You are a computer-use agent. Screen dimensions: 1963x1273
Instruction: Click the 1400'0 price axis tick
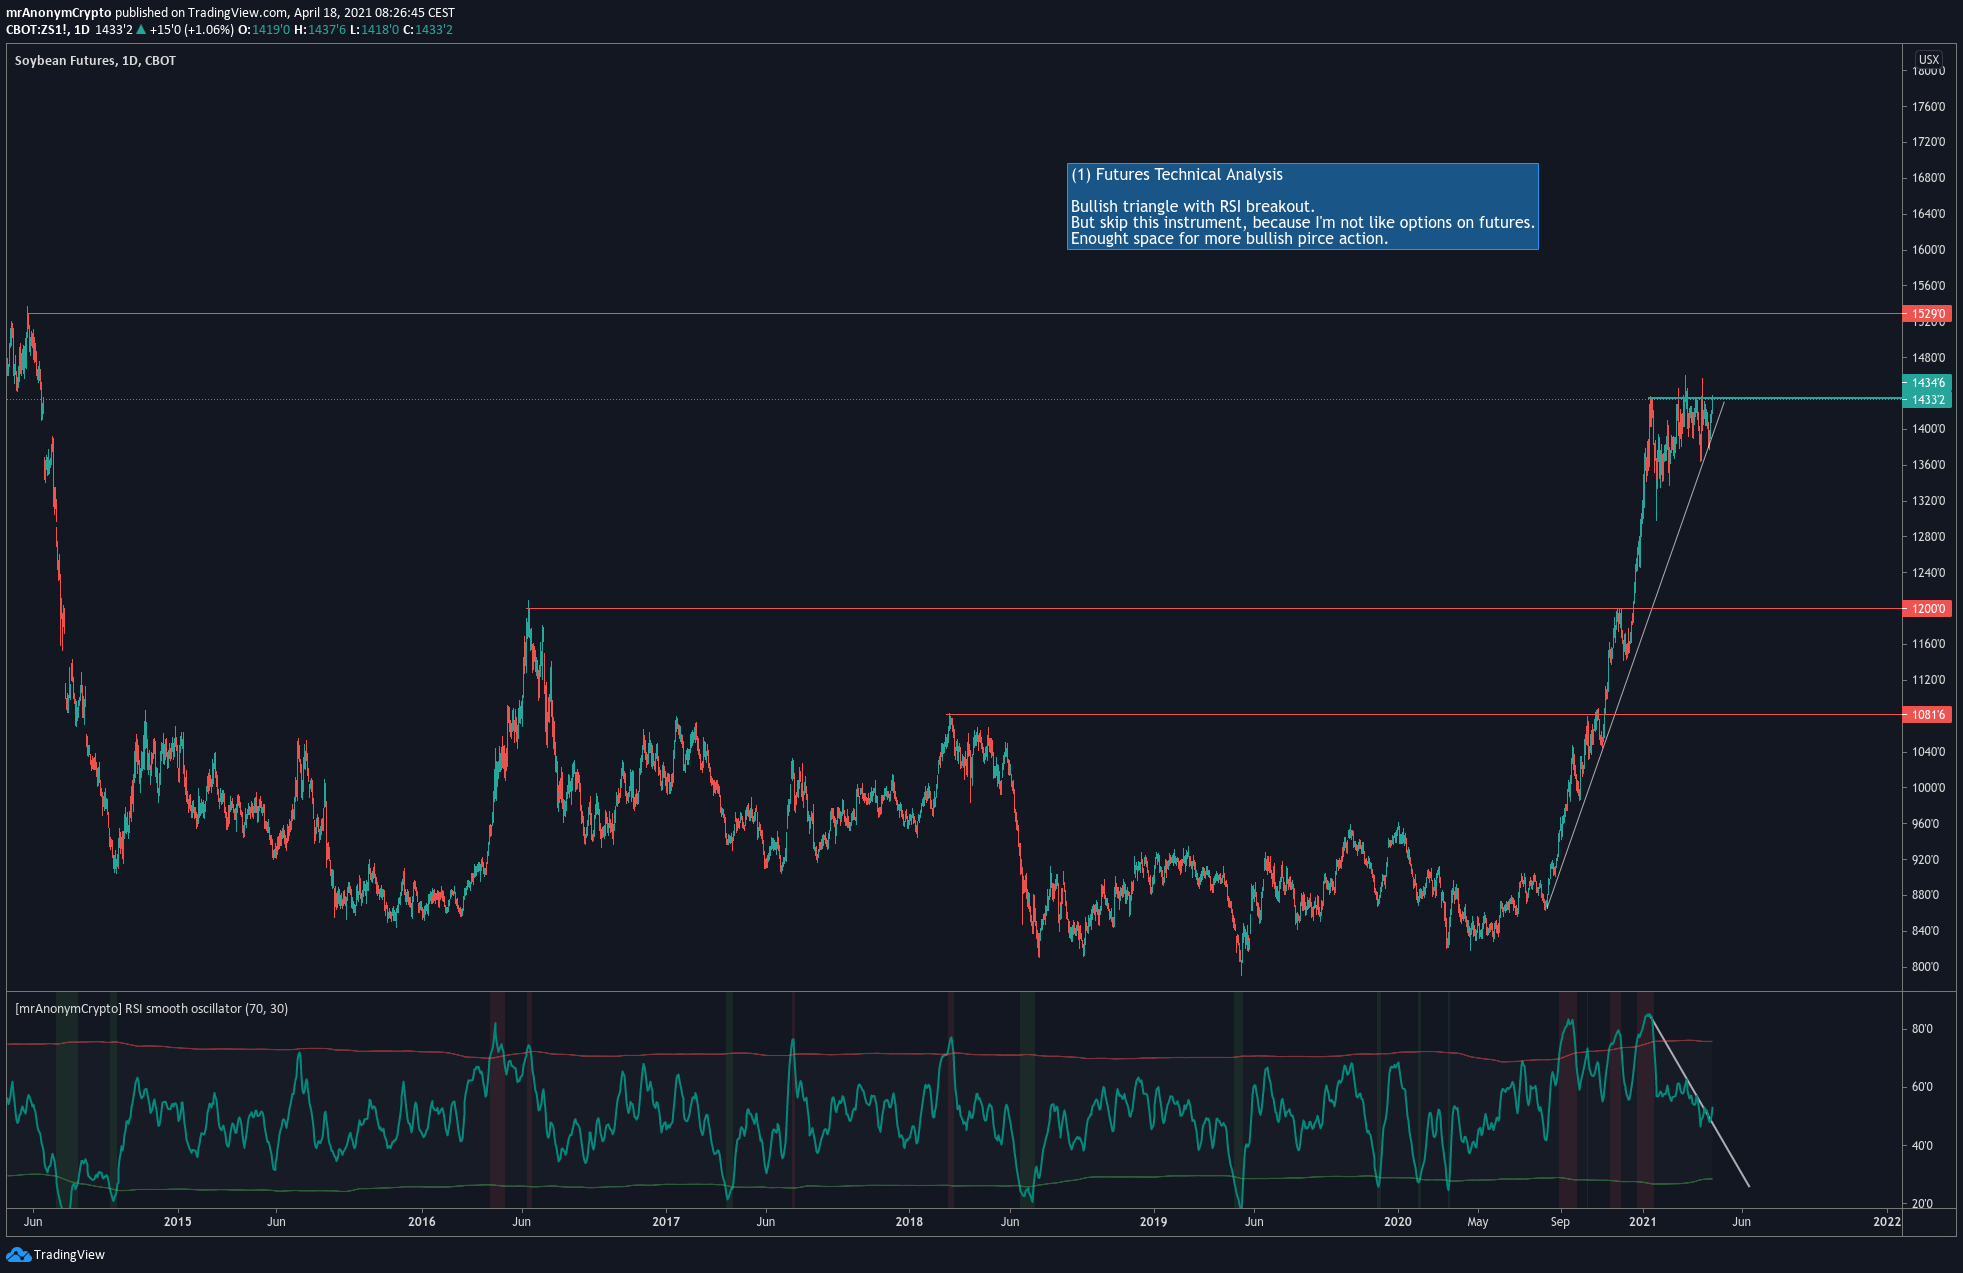(x=1929, y=429)
